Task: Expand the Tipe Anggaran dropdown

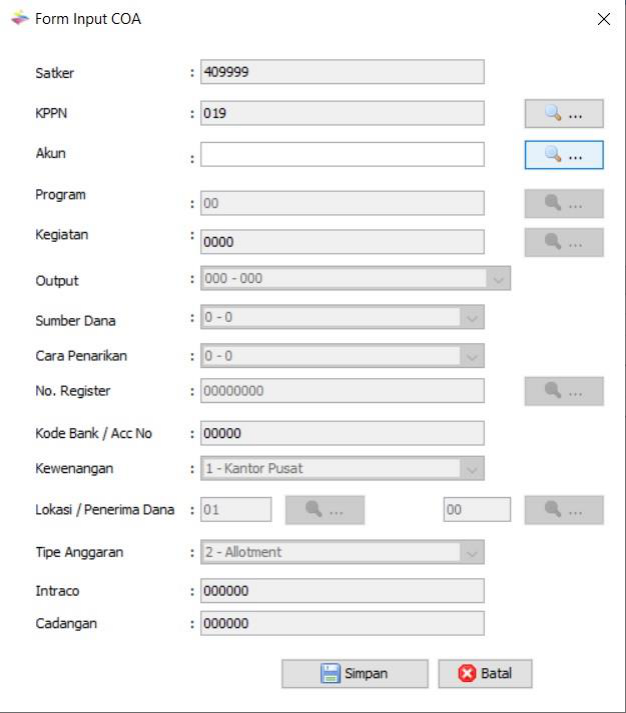Action: pyautogui.click(x=472, y=552)
